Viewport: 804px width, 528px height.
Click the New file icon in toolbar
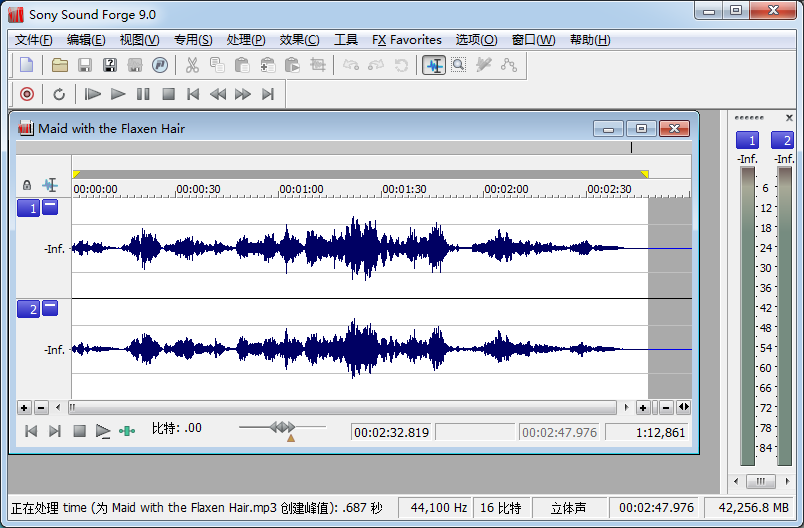click(x=27, y=65)
